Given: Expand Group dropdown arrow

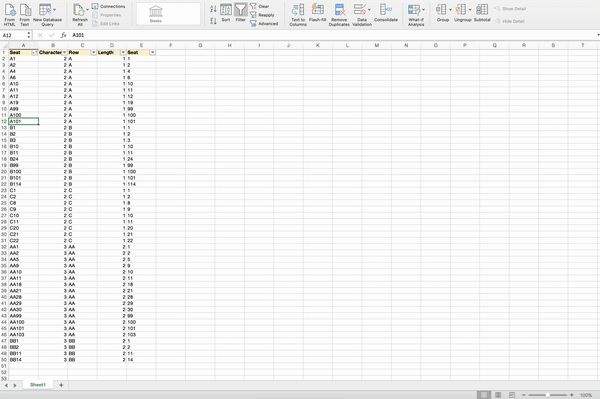Looking at the screenshot, I should point(450,10).
